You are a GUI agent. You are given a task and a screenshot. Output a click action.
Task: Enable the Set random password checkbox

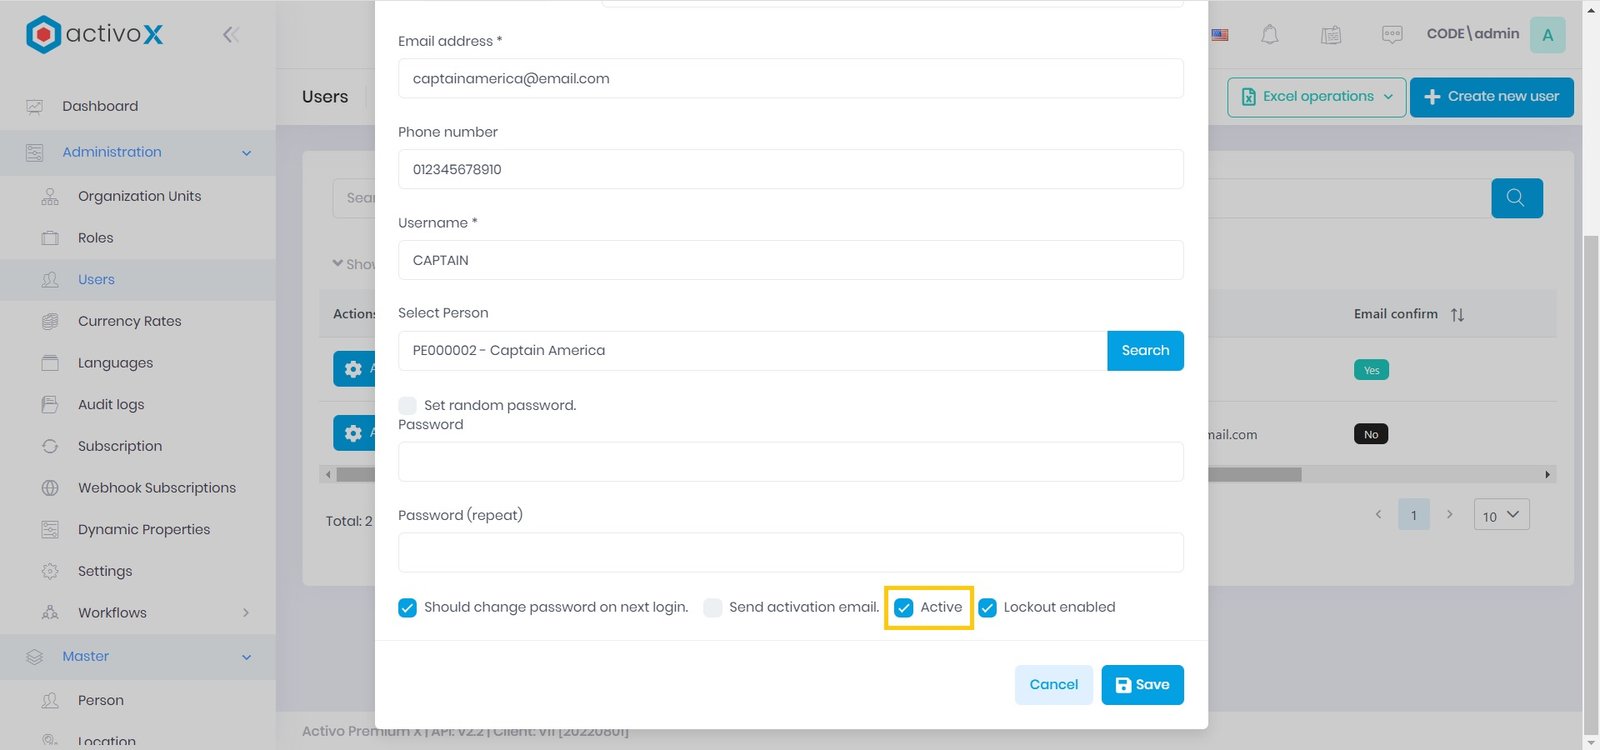[x=408, y=405]
